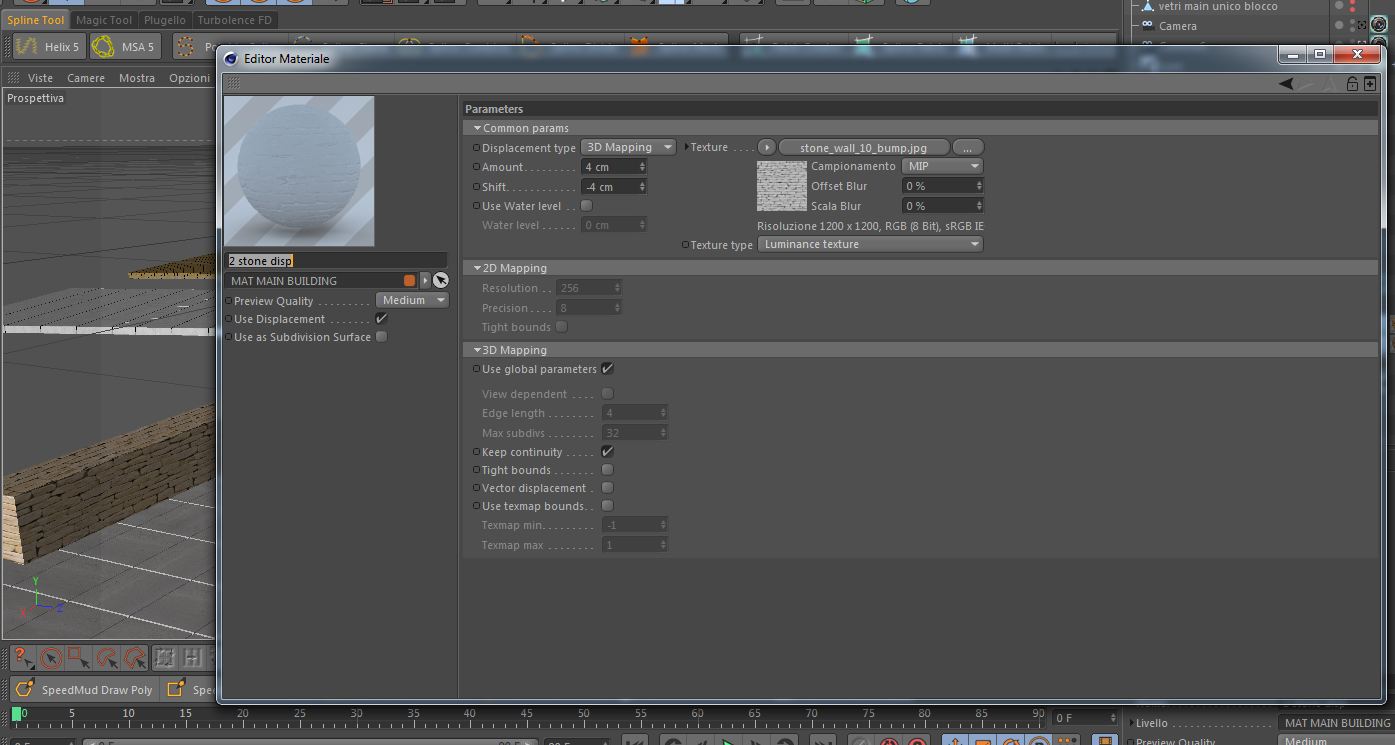1395x745 pixels.
Task: Switch to the Turbolence FD tab
Action: (x=234, y=20)
